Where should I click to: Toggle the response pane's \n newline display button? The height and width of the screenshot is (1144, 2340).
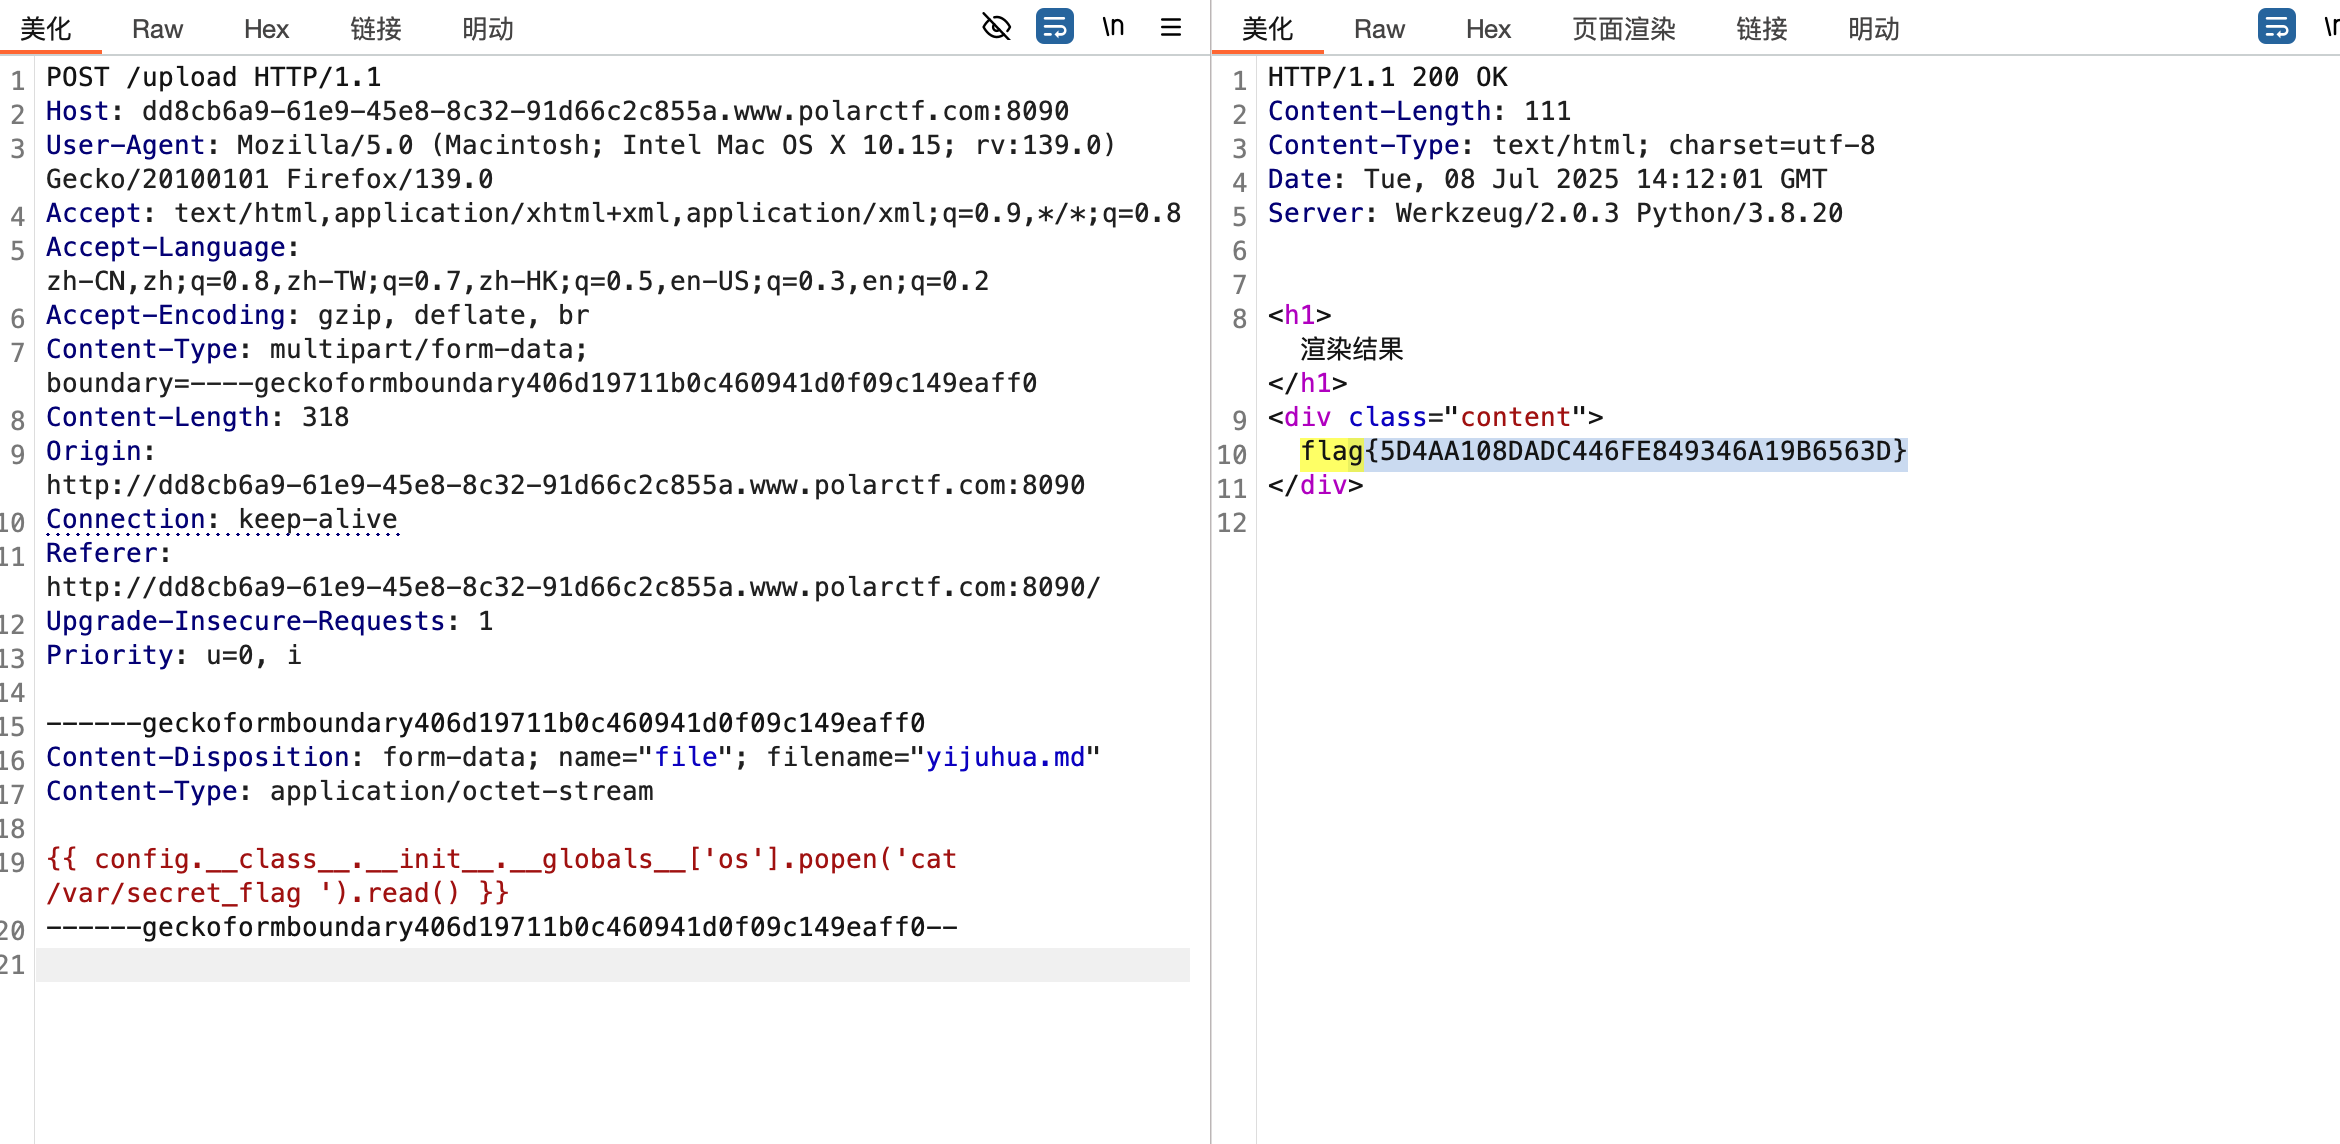[2330, 27]
